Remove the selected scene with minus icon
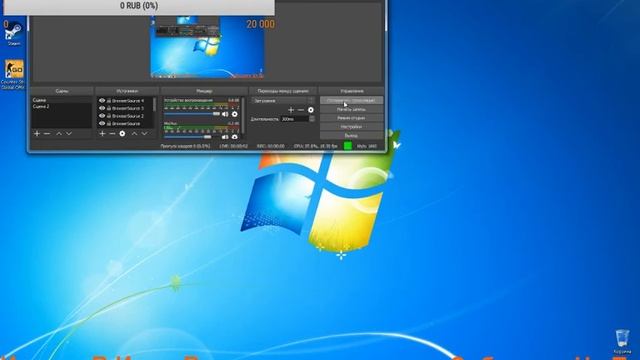The image size is (640, 360). 47,133
